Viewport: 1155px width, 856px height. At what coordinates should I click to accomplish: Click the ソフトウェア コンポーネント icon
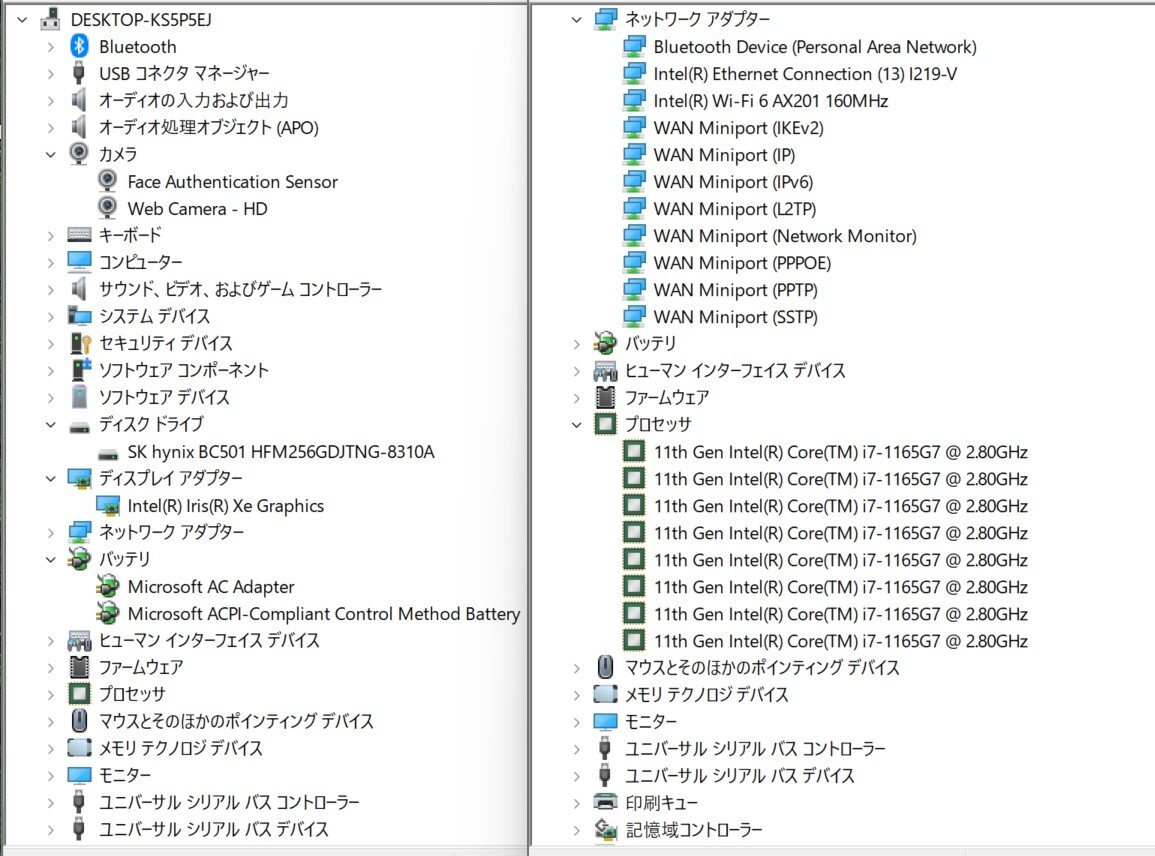[80, 370]
